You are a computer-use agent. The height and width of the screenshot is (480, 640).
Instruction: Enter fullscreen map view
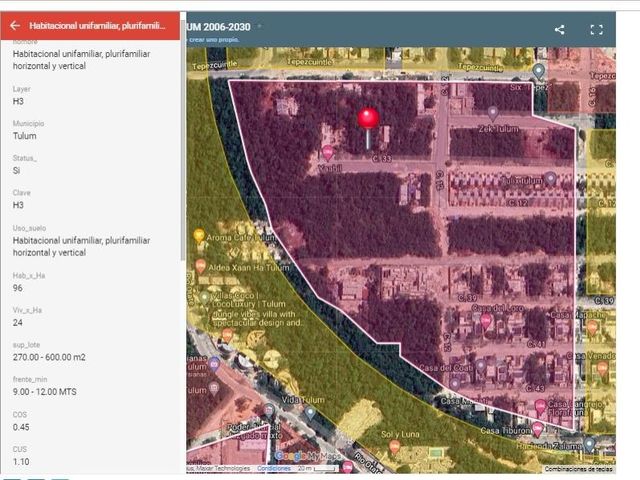[x=596, y=29]
